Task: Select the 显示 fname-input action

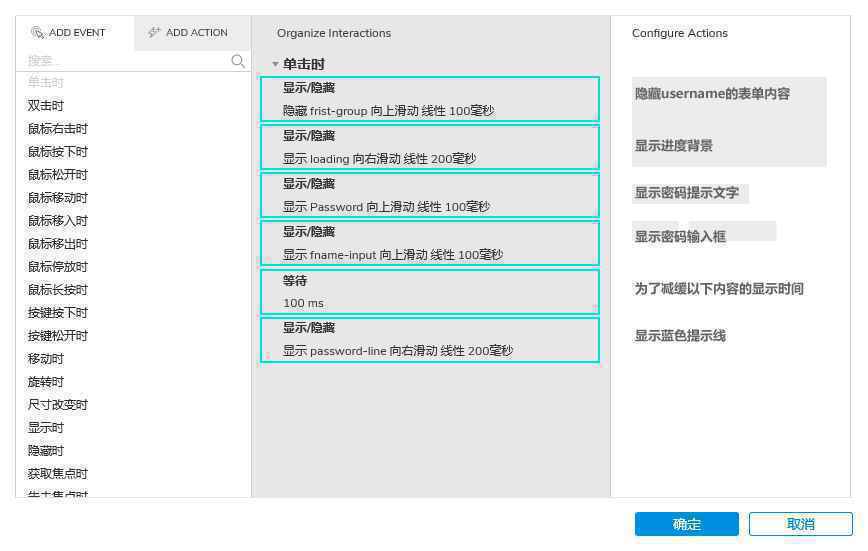Action: [430, 244]
